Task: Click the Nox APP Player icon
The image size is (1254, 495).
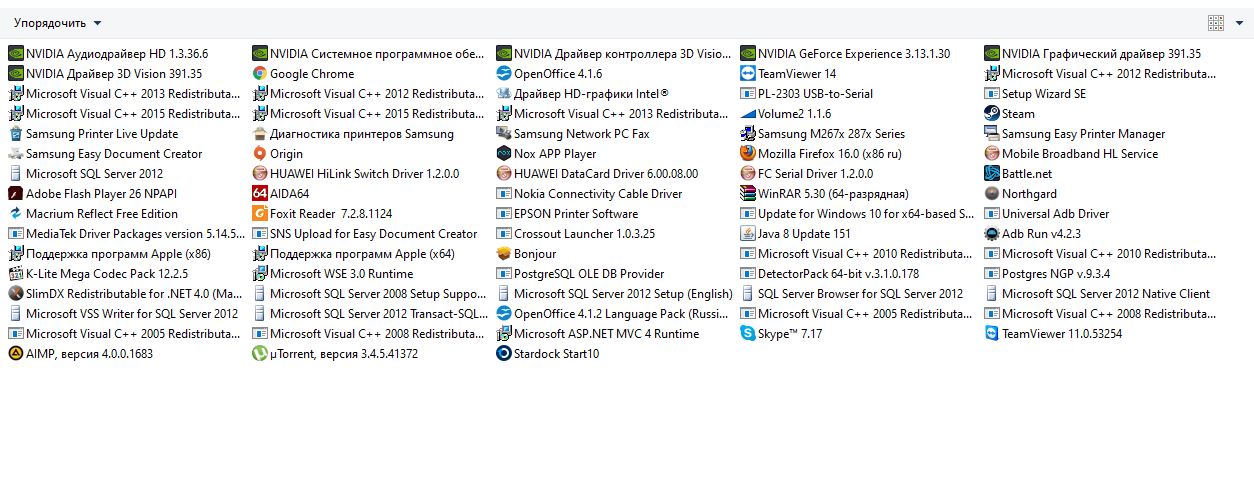Action: (x=504, y=154)
